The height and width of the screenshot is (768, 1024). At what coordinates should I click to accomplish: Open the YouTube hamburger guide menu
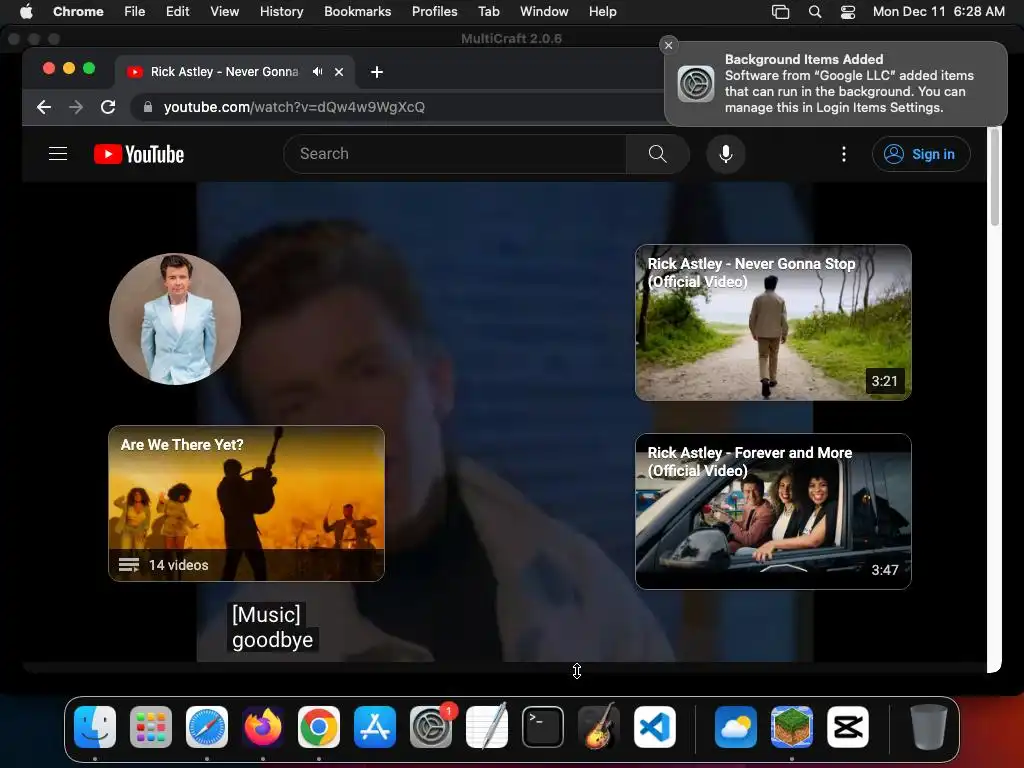(x=58, y=154)
